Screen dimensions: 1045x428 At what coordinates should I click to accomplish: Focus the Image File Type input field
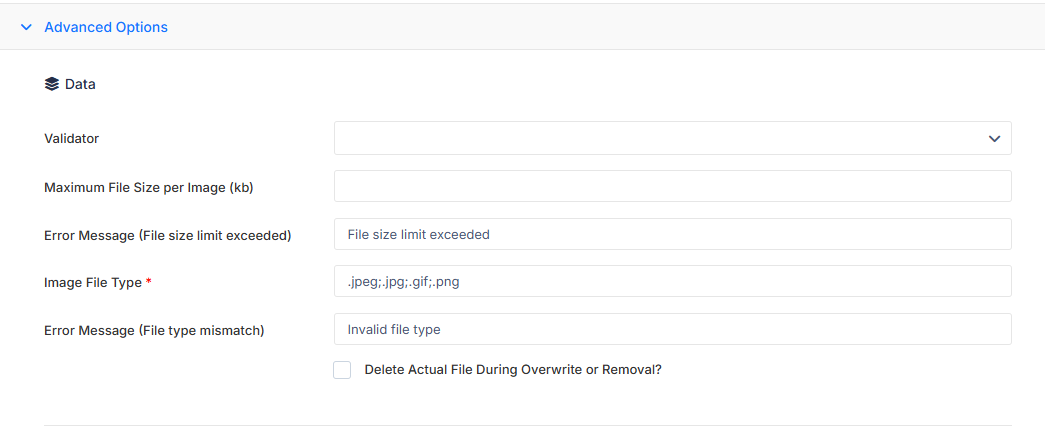[672, 281]
